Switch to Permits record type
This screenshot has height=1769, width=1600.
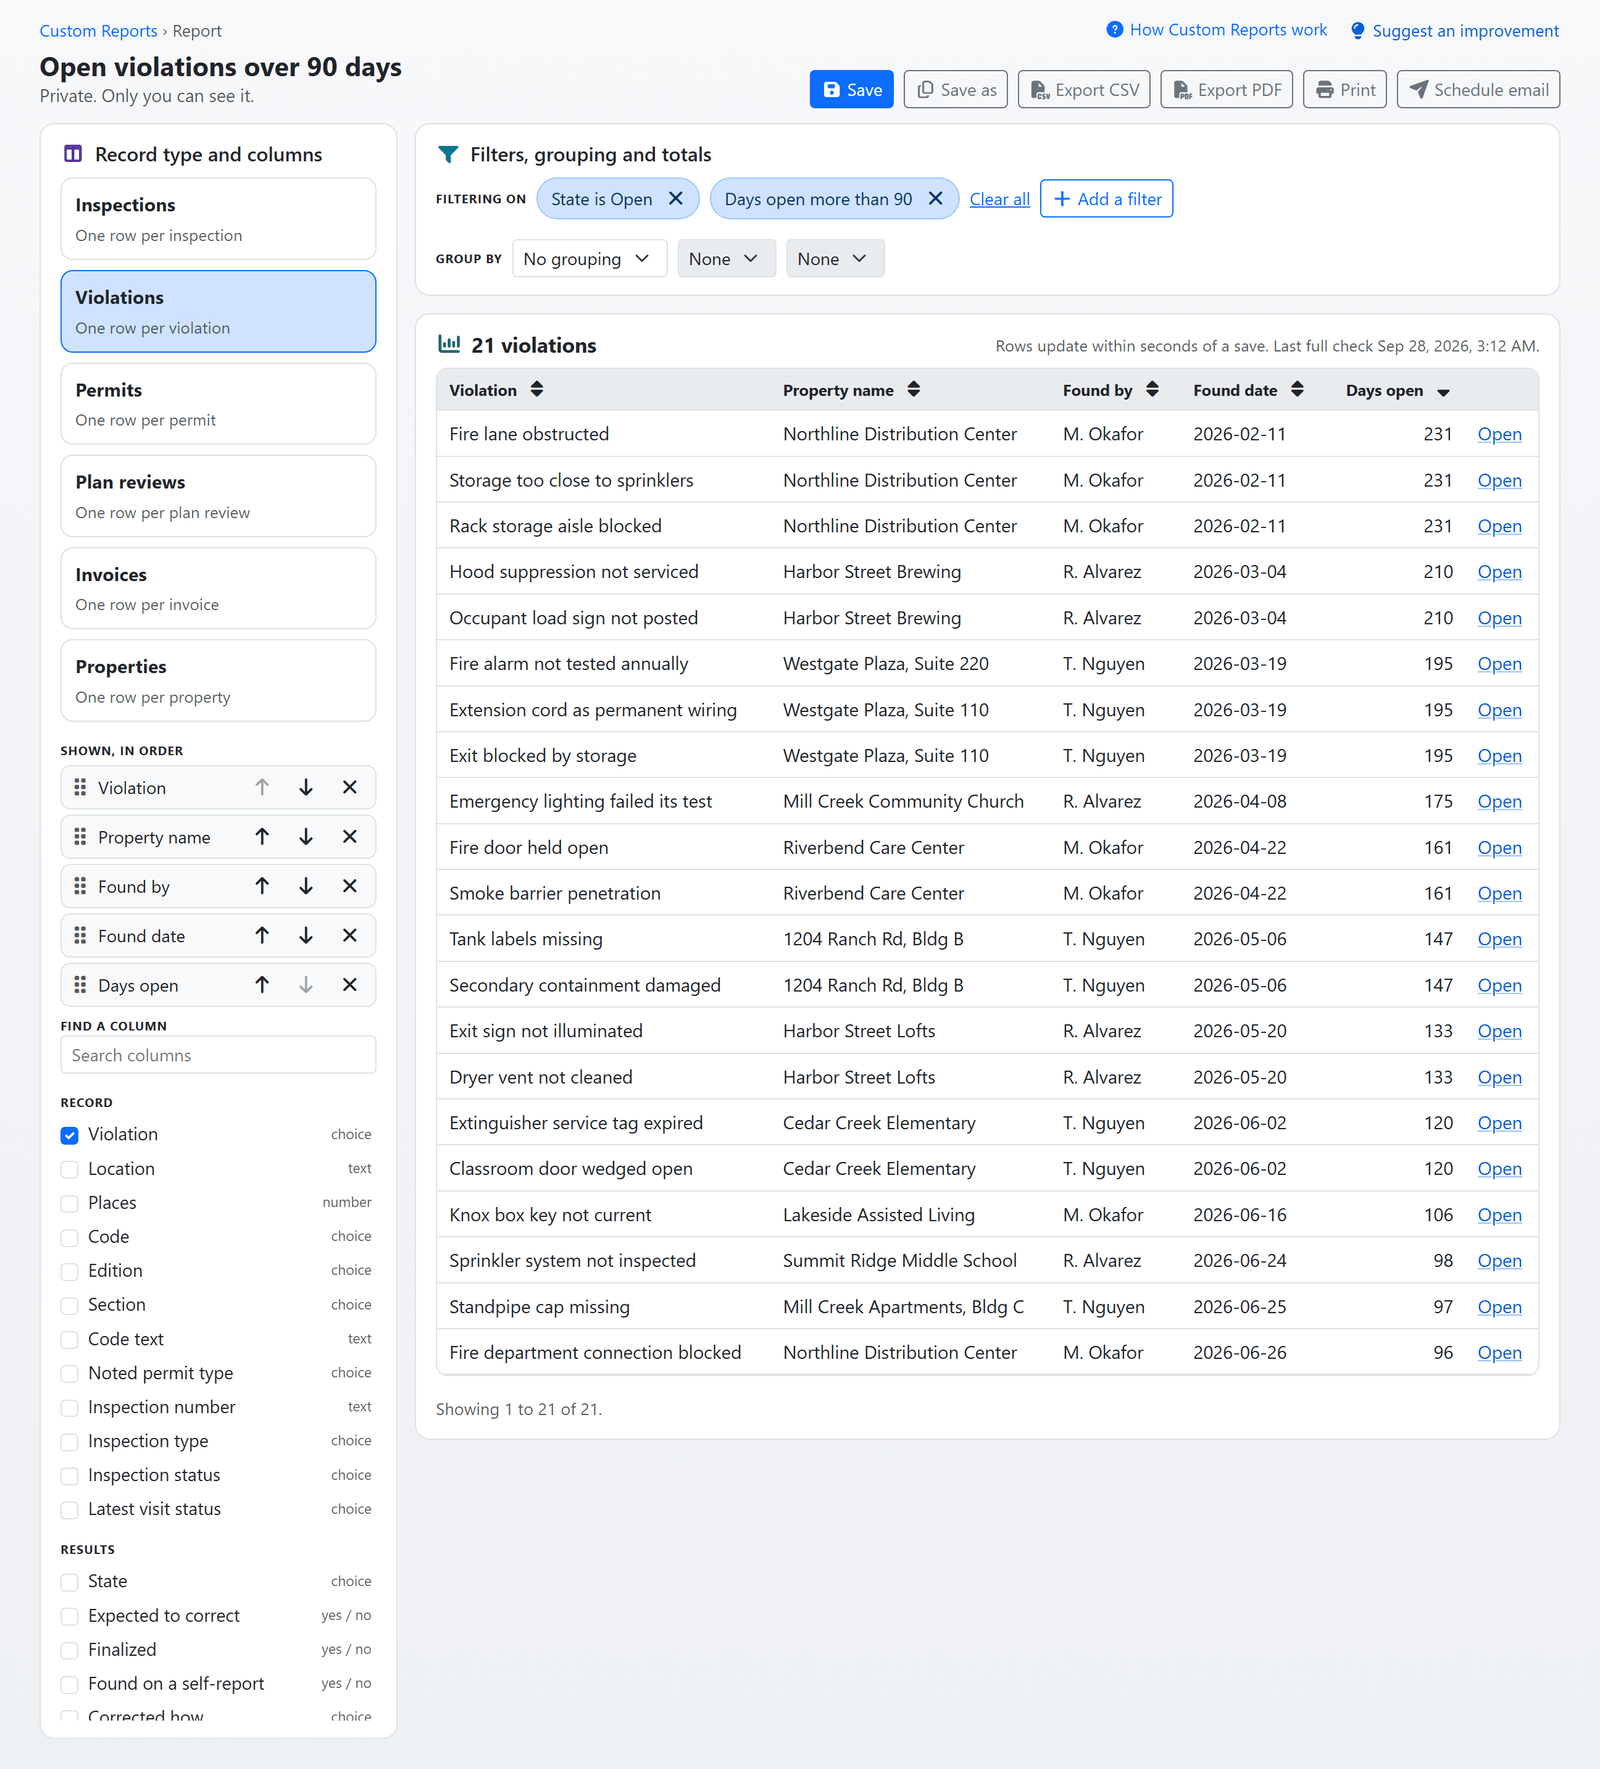pyautogui.click(x=218, y=404)
